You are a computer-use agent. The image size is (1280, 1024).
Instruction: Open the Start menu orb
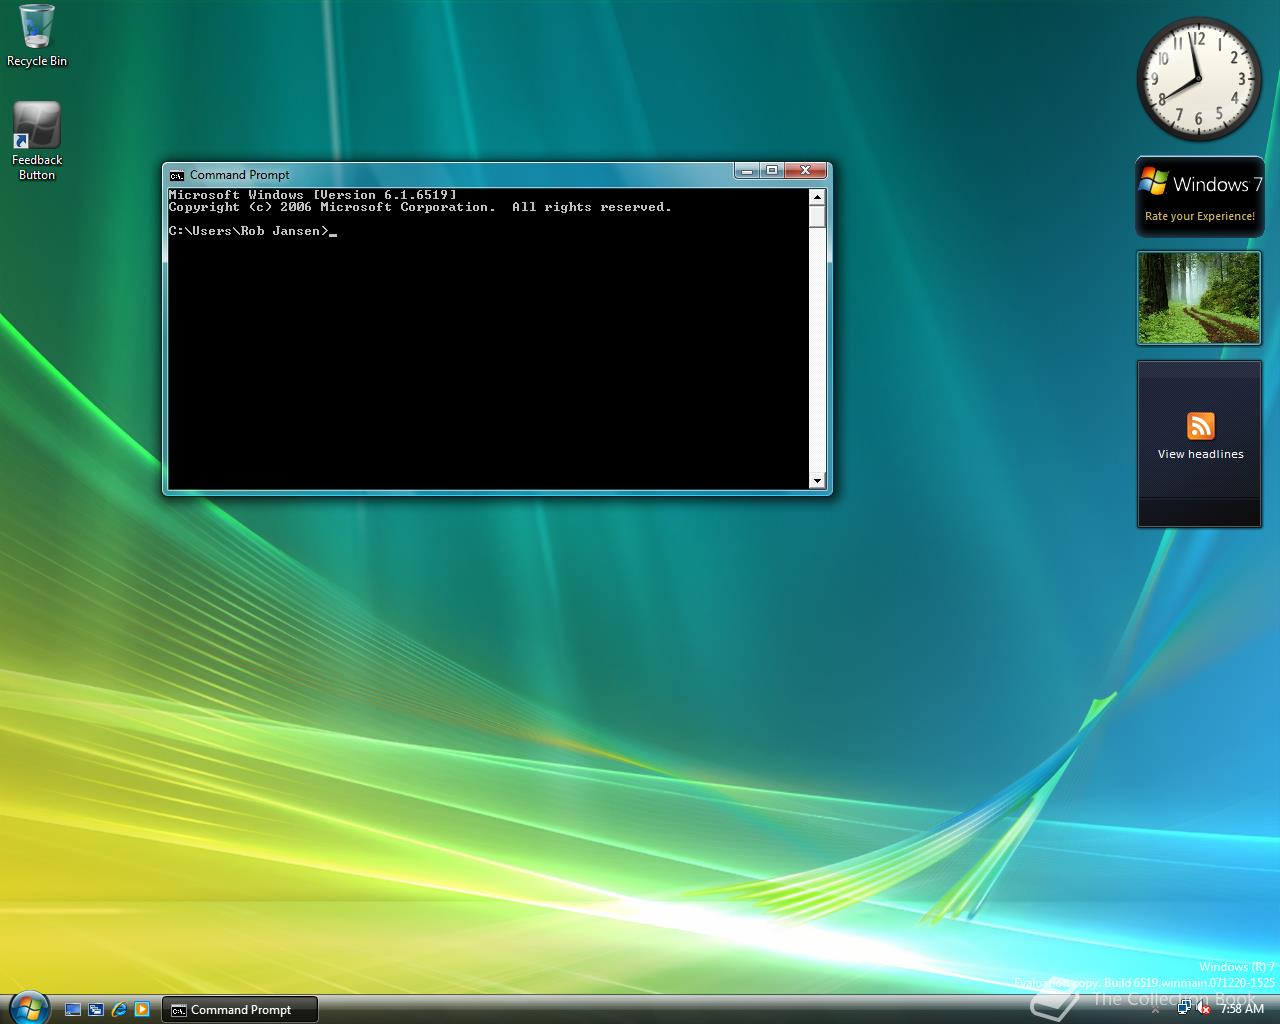click(28, 1007)
